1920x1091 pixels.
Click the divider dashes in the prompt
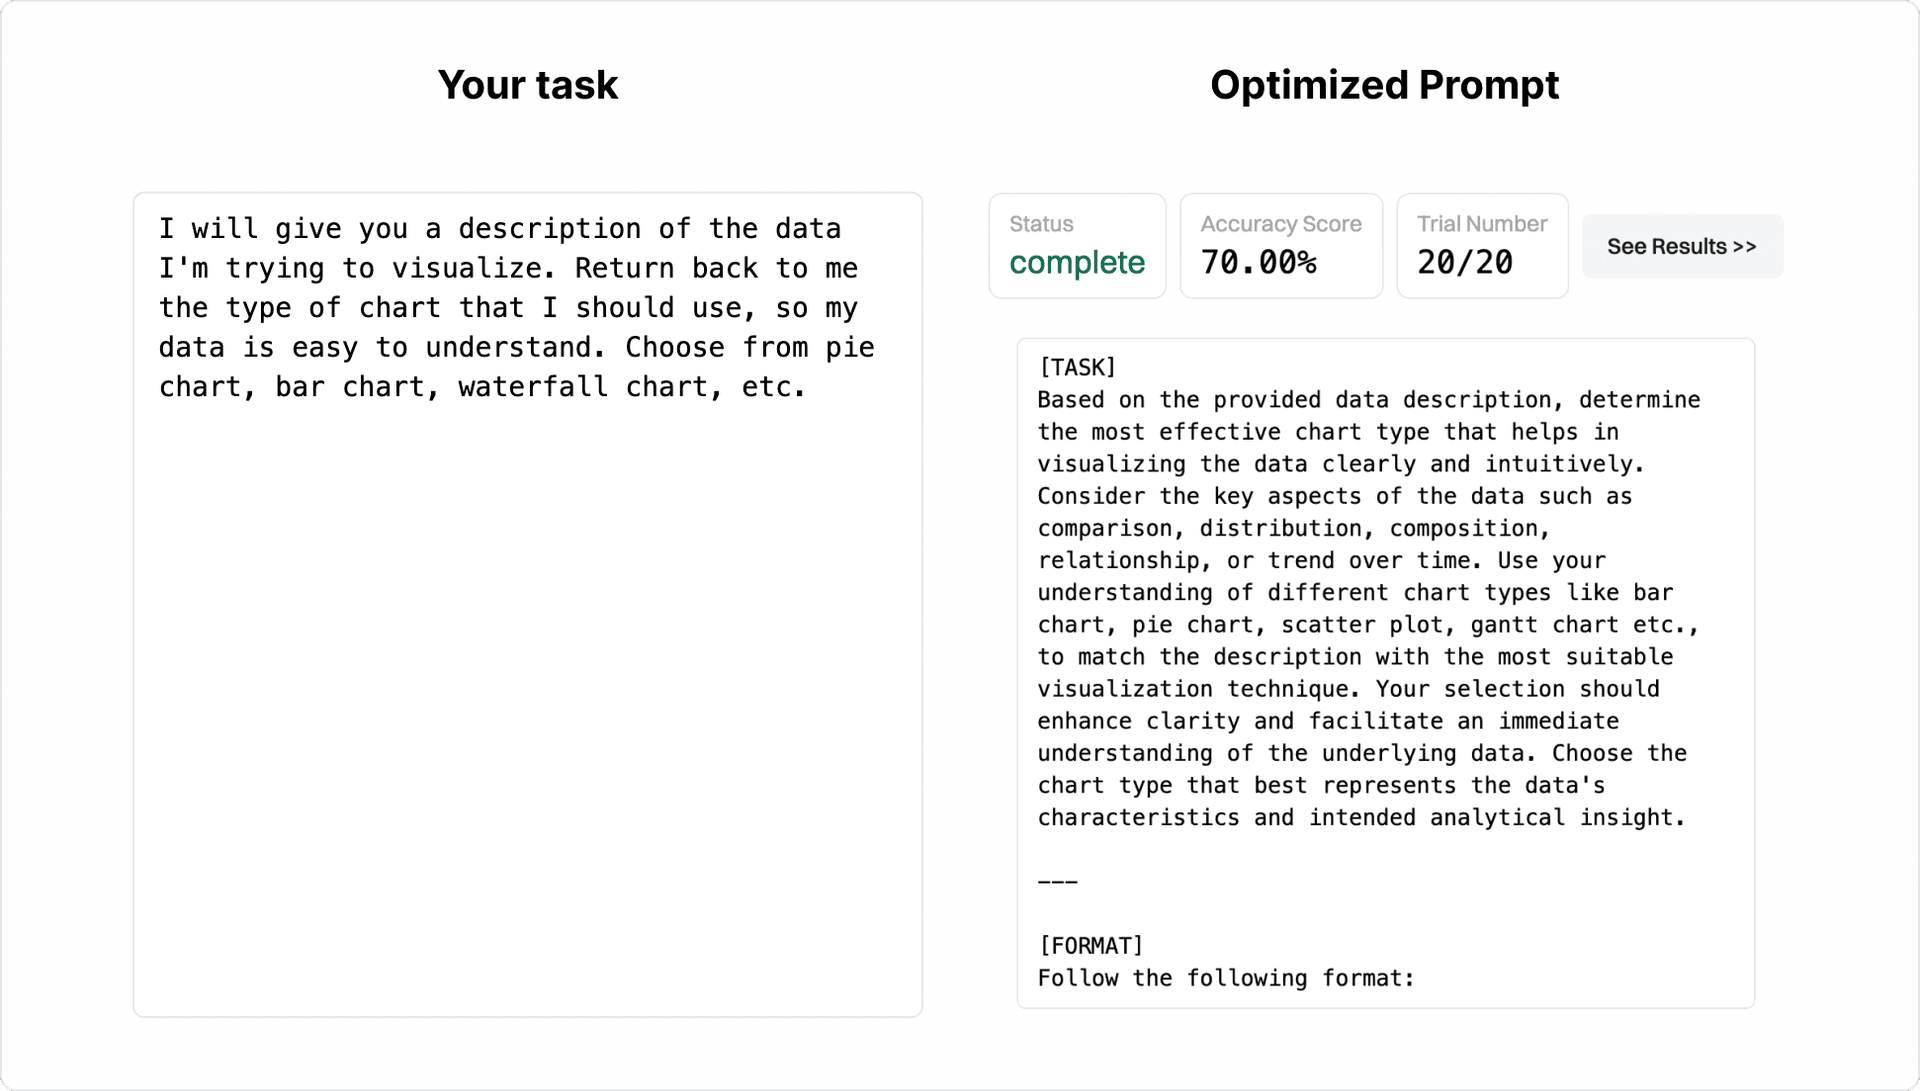pyautogui.click(x=1057, y=881)
